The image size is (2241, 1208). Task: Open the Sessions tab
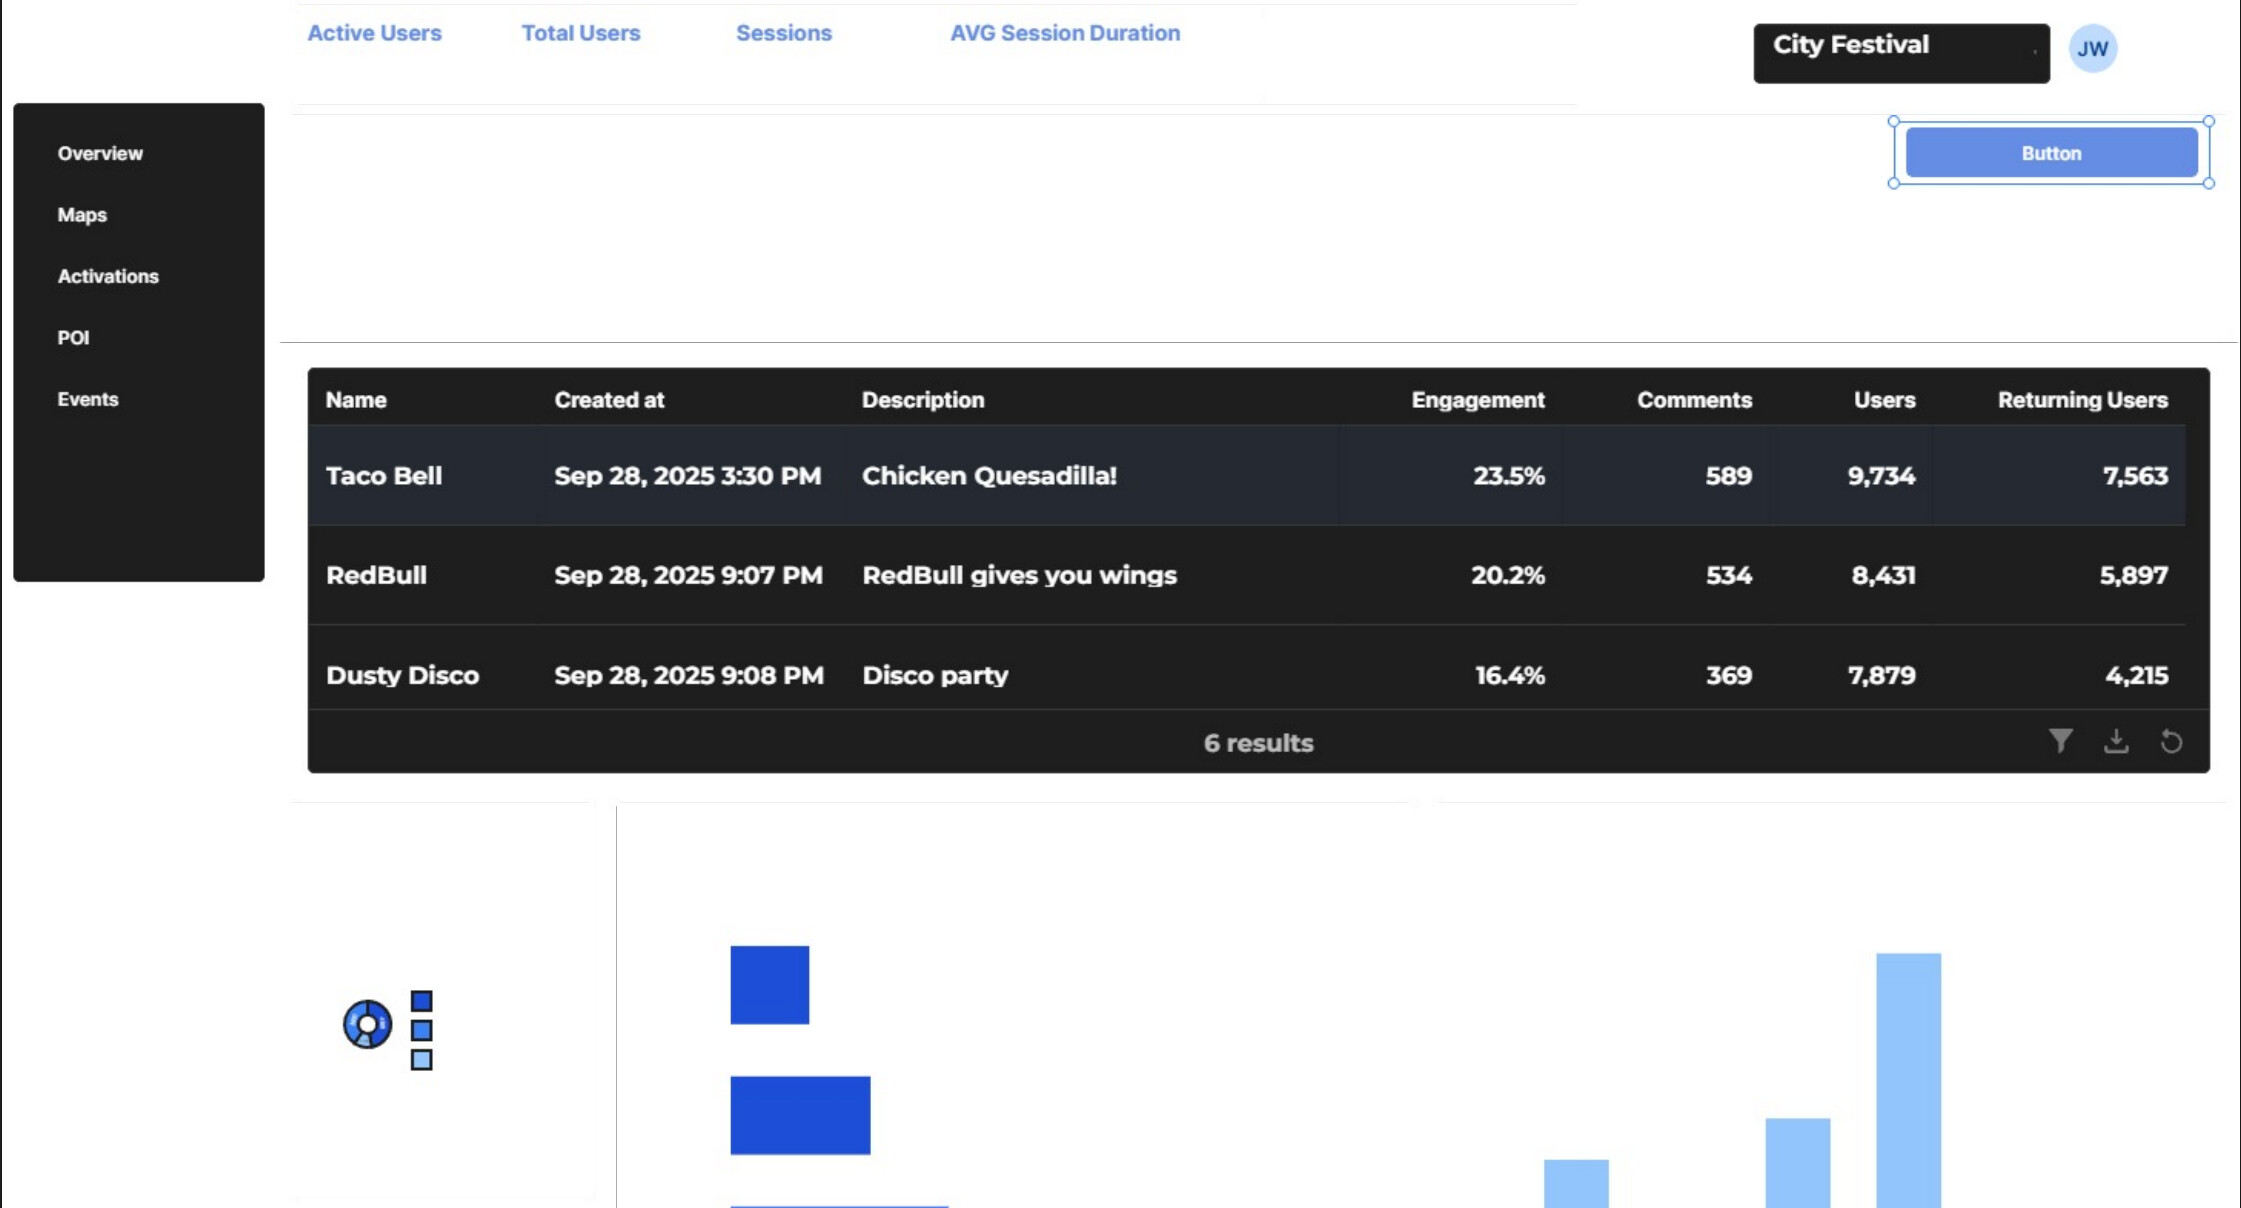(x=783, y=33)
